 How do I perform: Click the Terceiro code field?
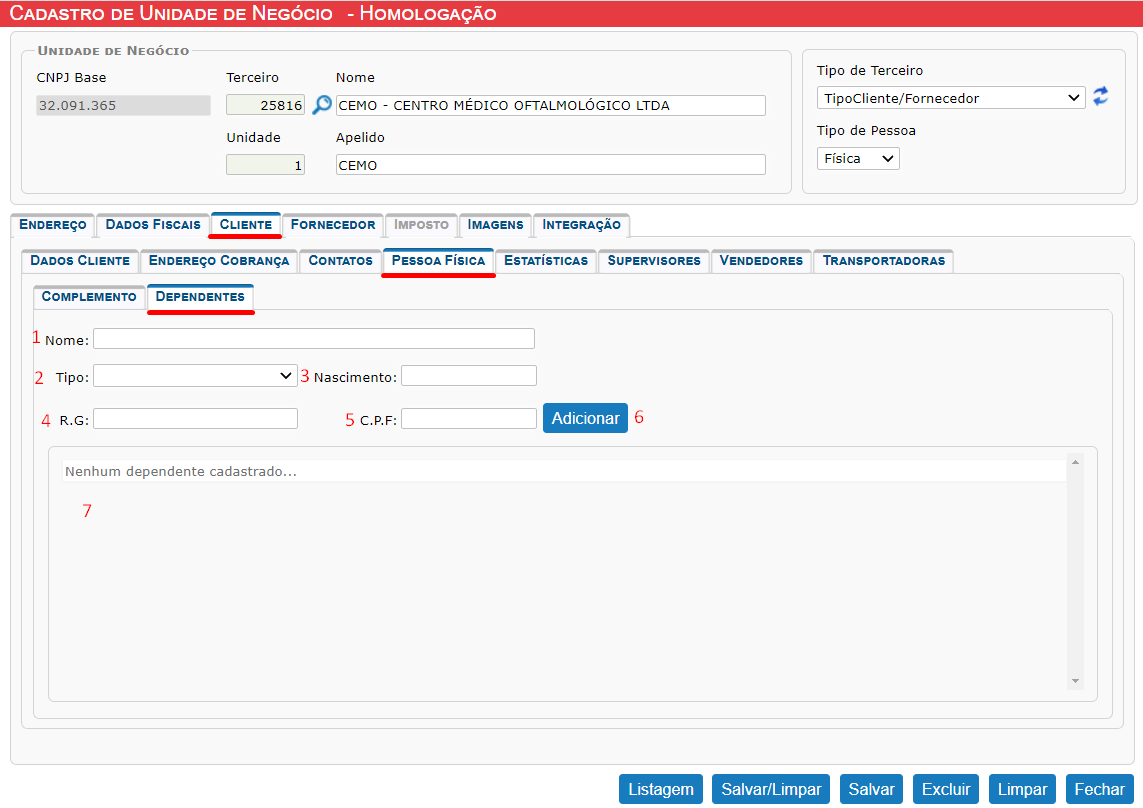(x=265, y=105)
